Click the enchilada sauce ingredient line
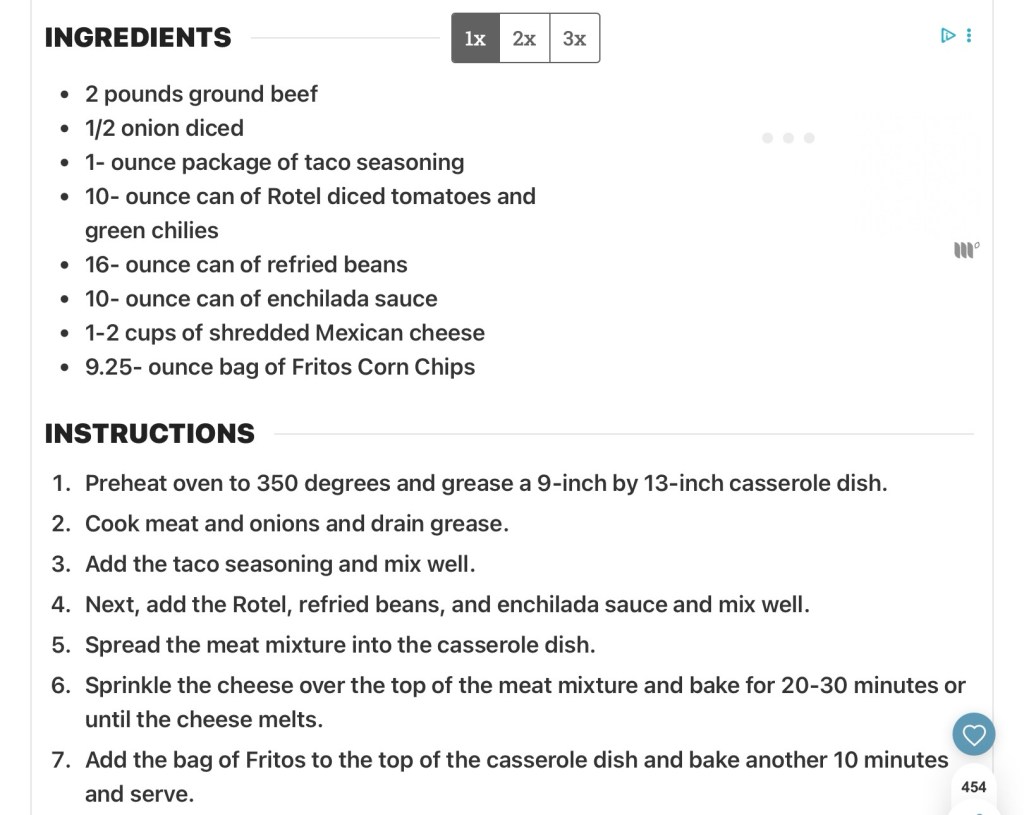The height and width of the screenshot is (815, 1024). click(261, 299)
